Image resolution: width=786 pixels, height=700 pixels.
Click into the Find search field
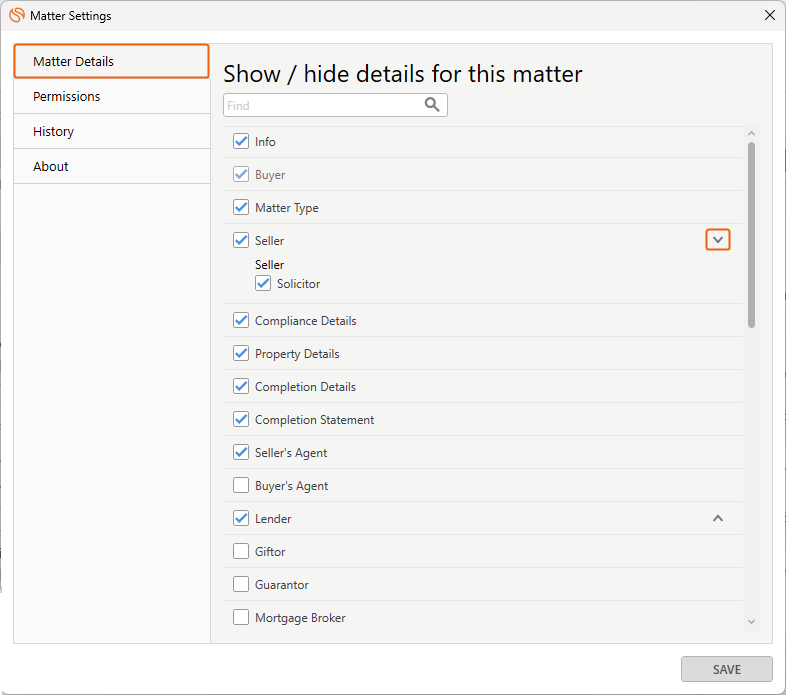[x=320, y=105]
